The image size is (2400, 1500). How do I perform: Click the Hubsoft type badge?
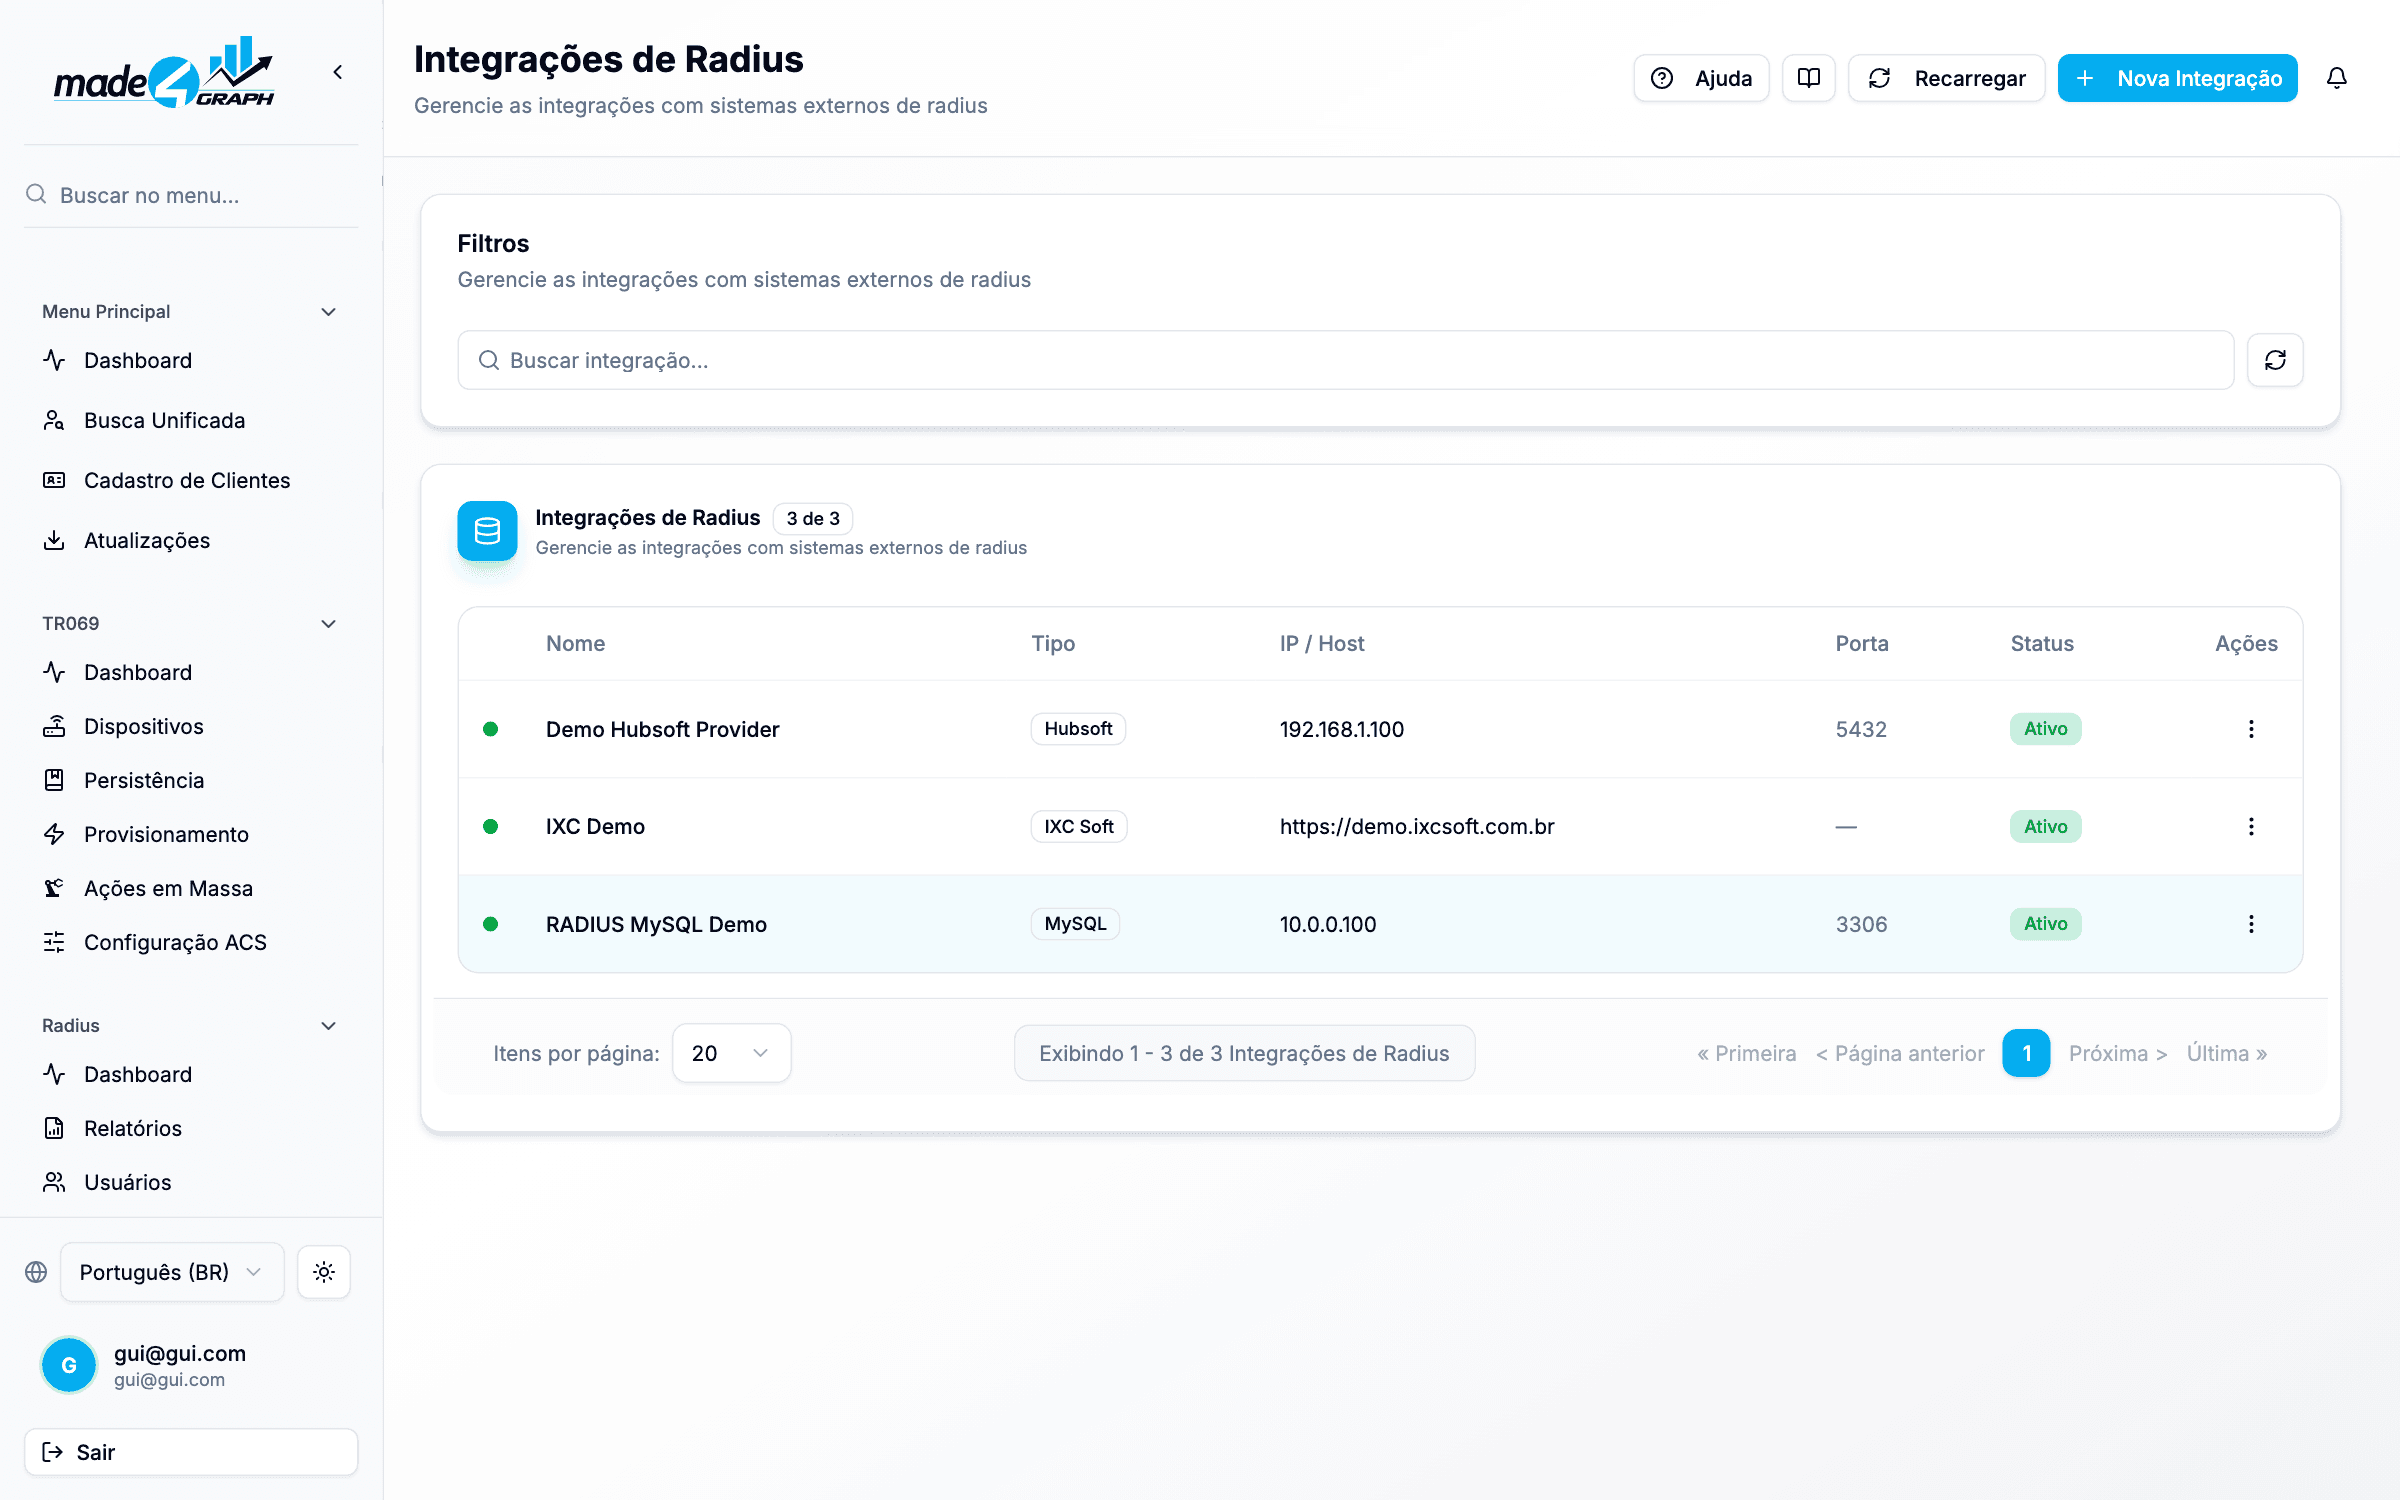tap(1078, 729)
